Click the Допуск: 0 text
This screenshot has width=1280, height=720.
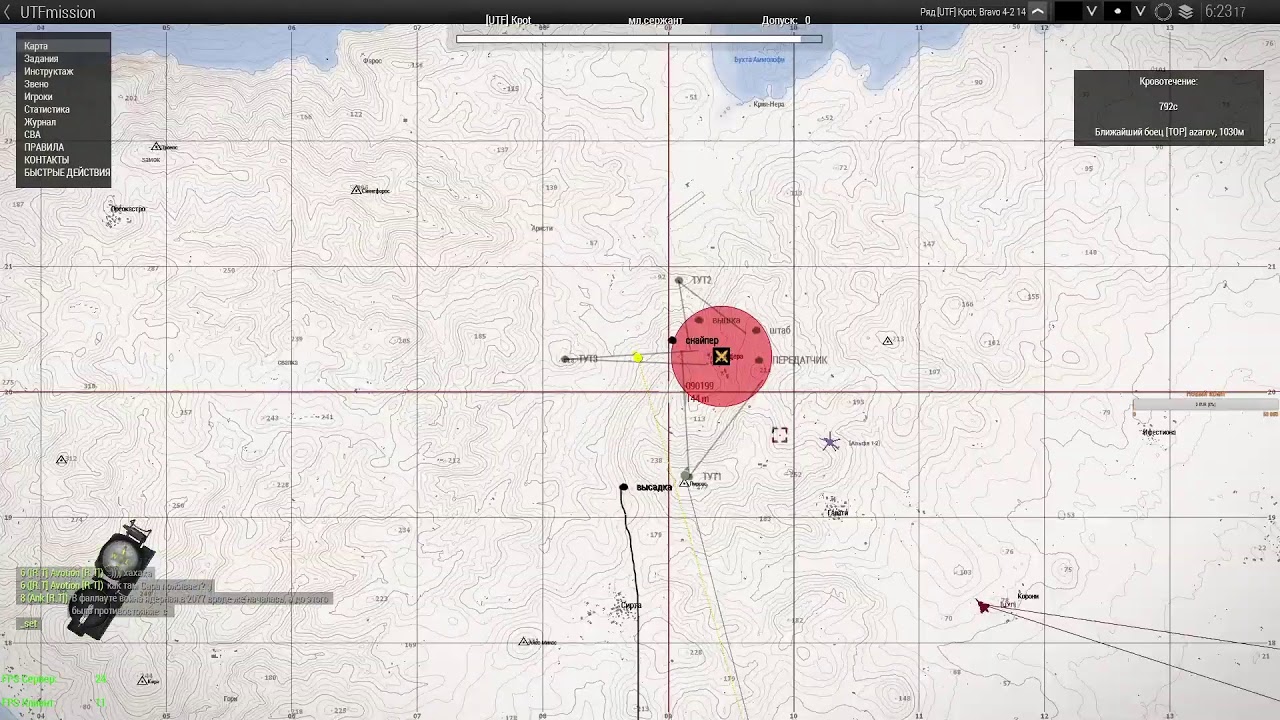pyautogui.click(x=786, y=20)
